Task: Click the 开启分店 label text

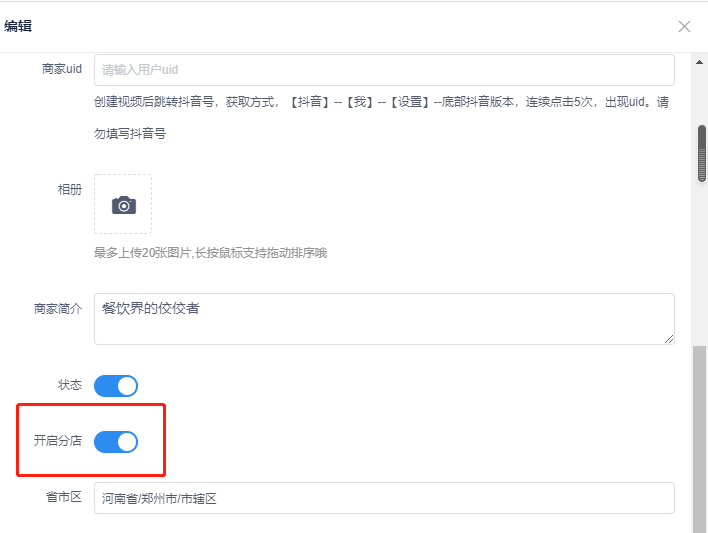Action: 58,441
